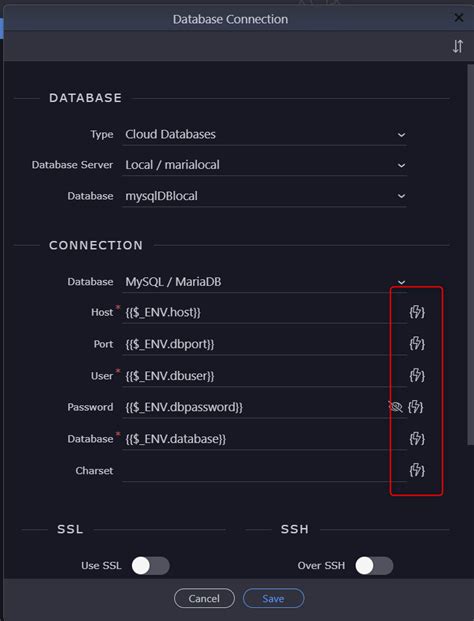474x621 pixels.
Task: Expand the Type dropdown showing Cloud Databases
Action: click(264, 135)
